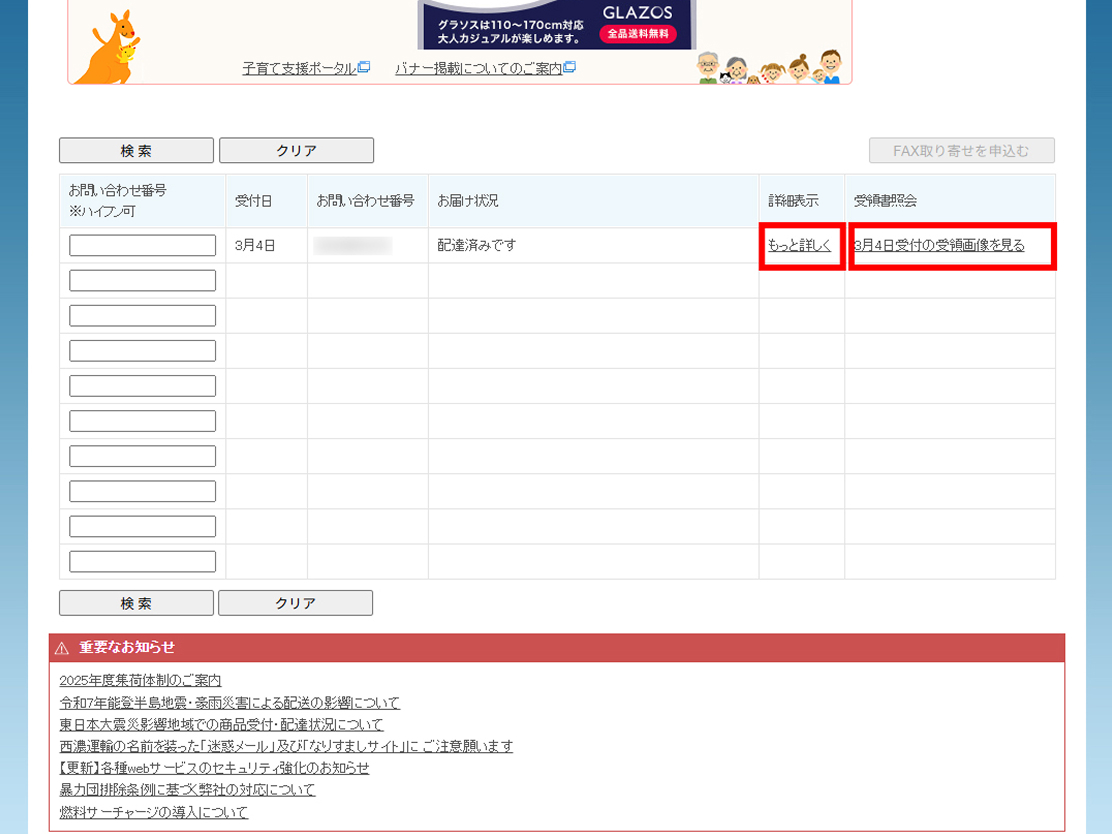Image resolution: width=1112 pixels, height=834 pixels.
Task: Click the bottom 検索 button below the table
Action: coord(136,603)
